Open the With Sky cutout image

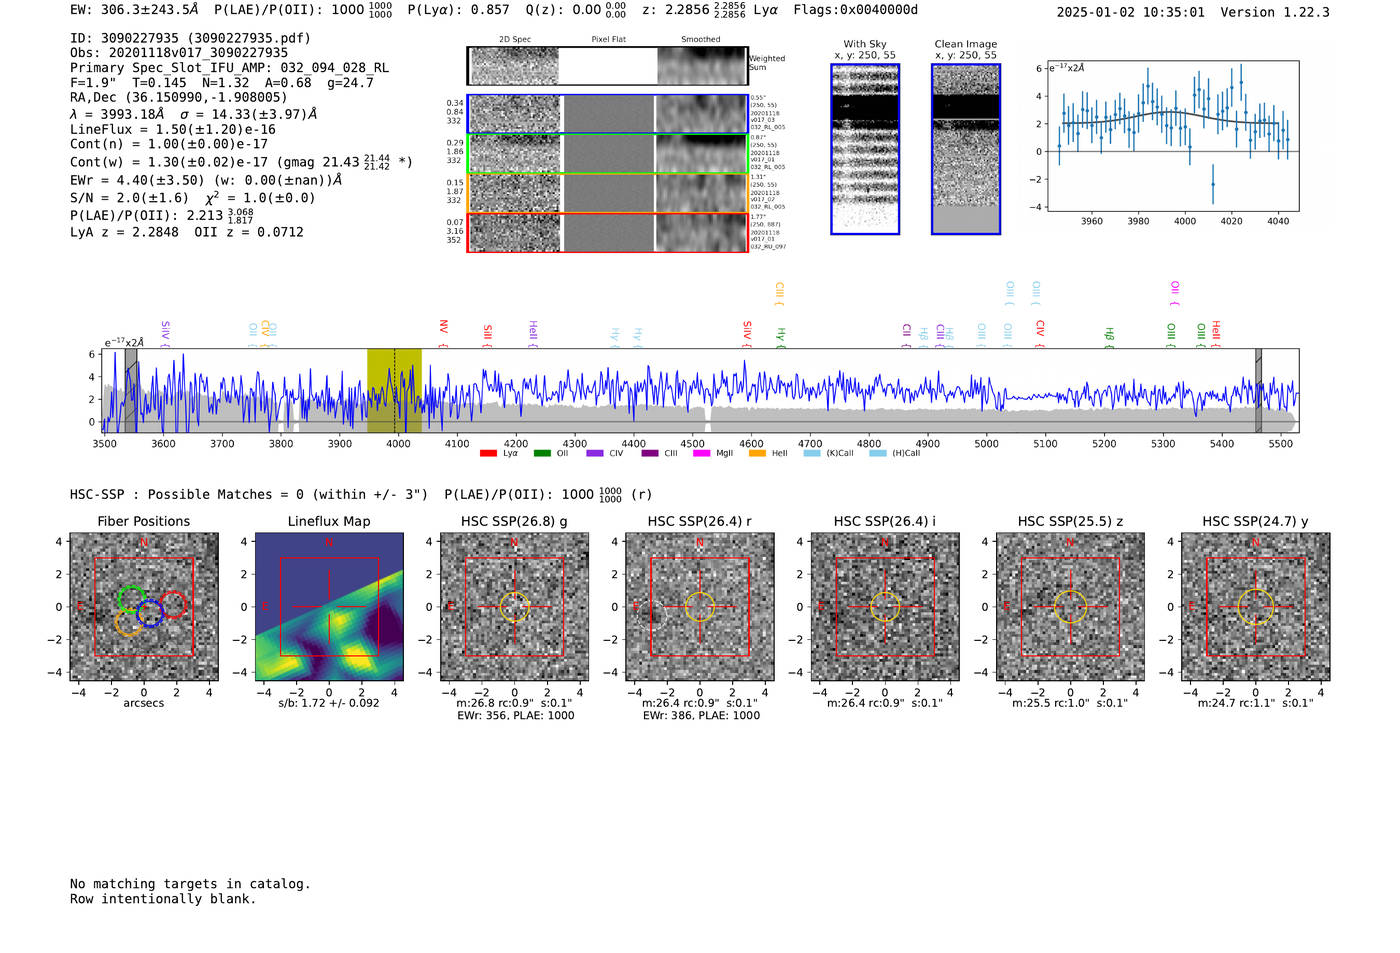tap(865, 149)
